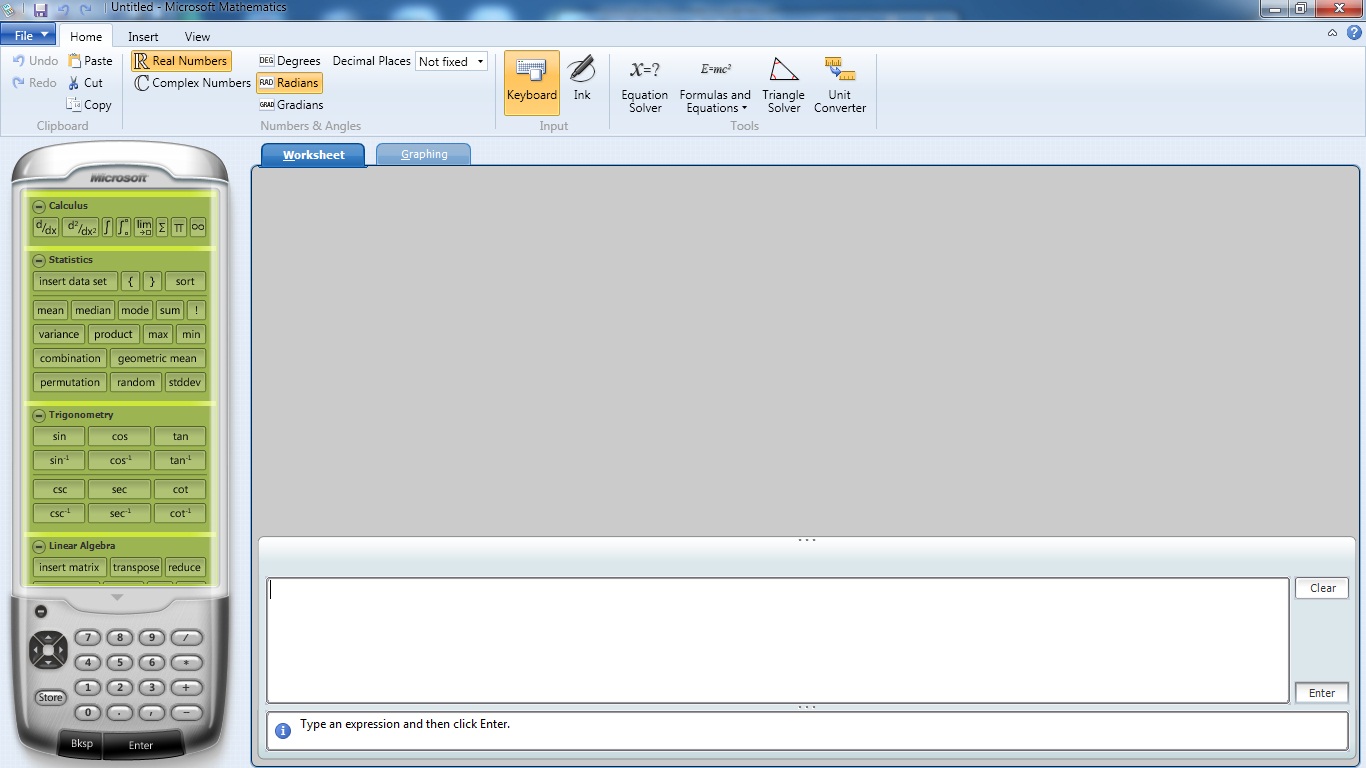Collapse the numeric keypad section

(x=41, y=611)
